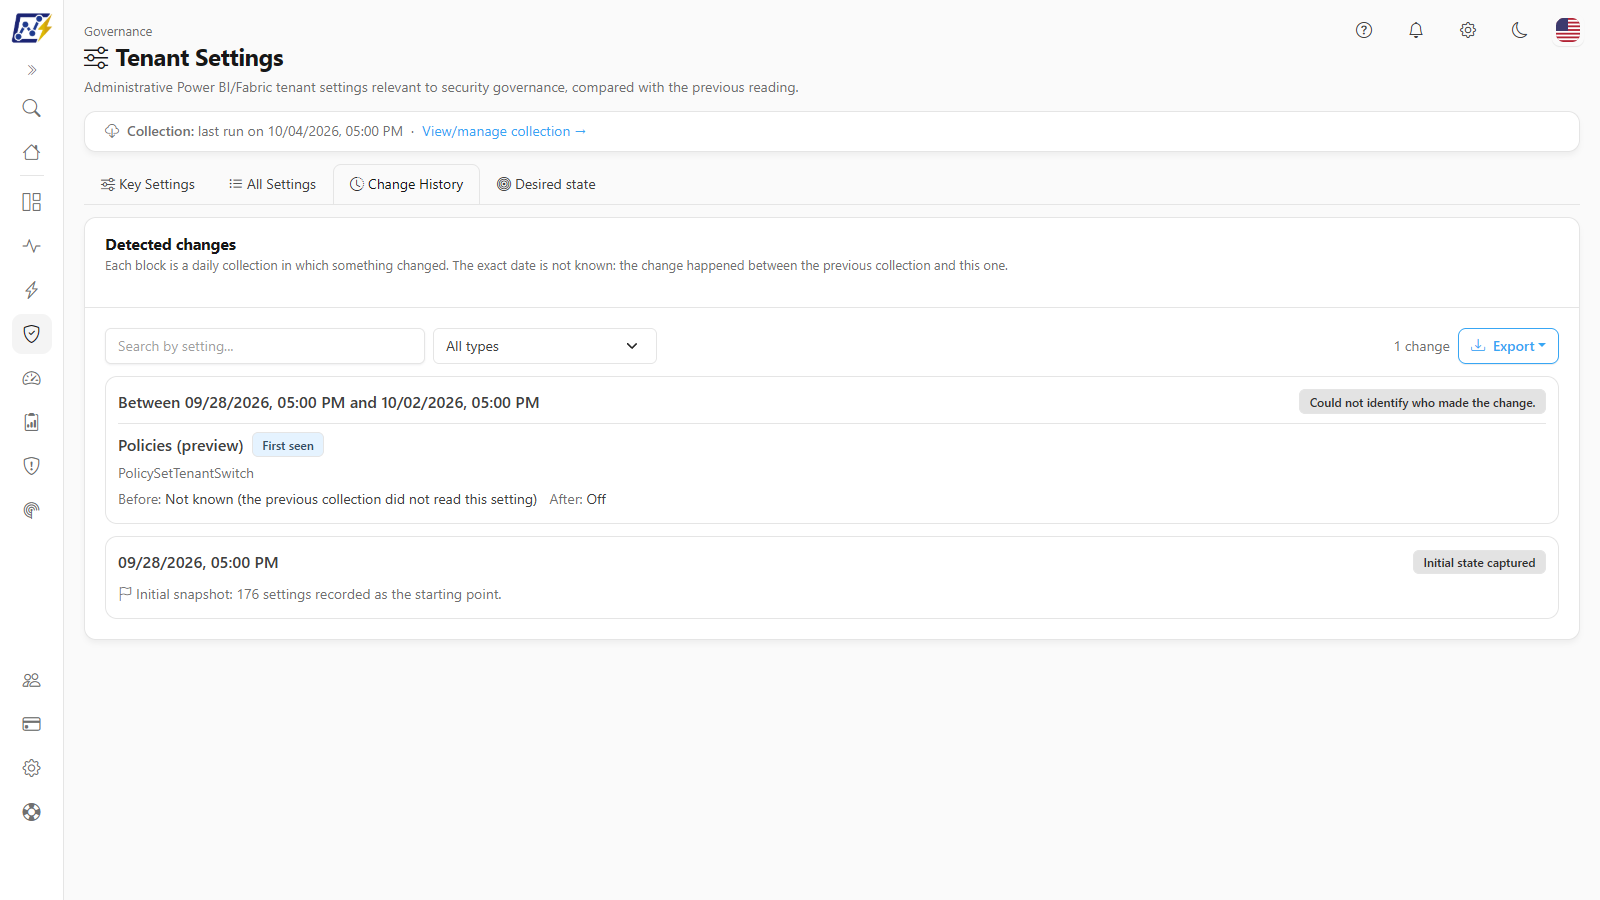This screenshot has width=1600, height=900.
Task: Click the Initial state captured badge
Action: point(1479,563)
